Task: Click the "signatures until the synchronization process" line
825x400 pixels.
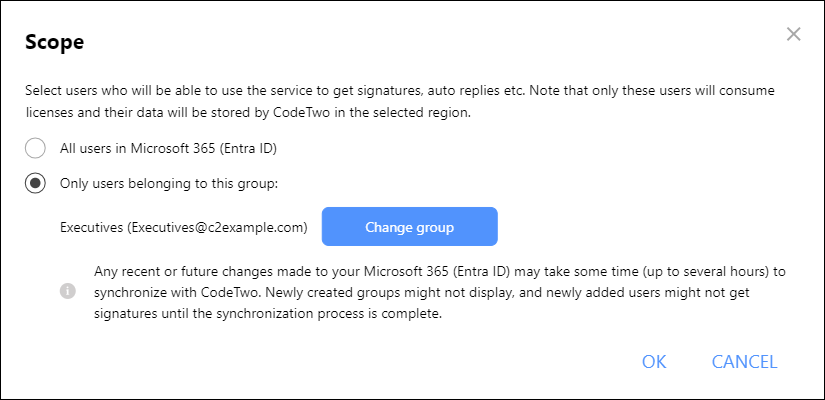Action: pyautogui.click(x=266, y=315)
